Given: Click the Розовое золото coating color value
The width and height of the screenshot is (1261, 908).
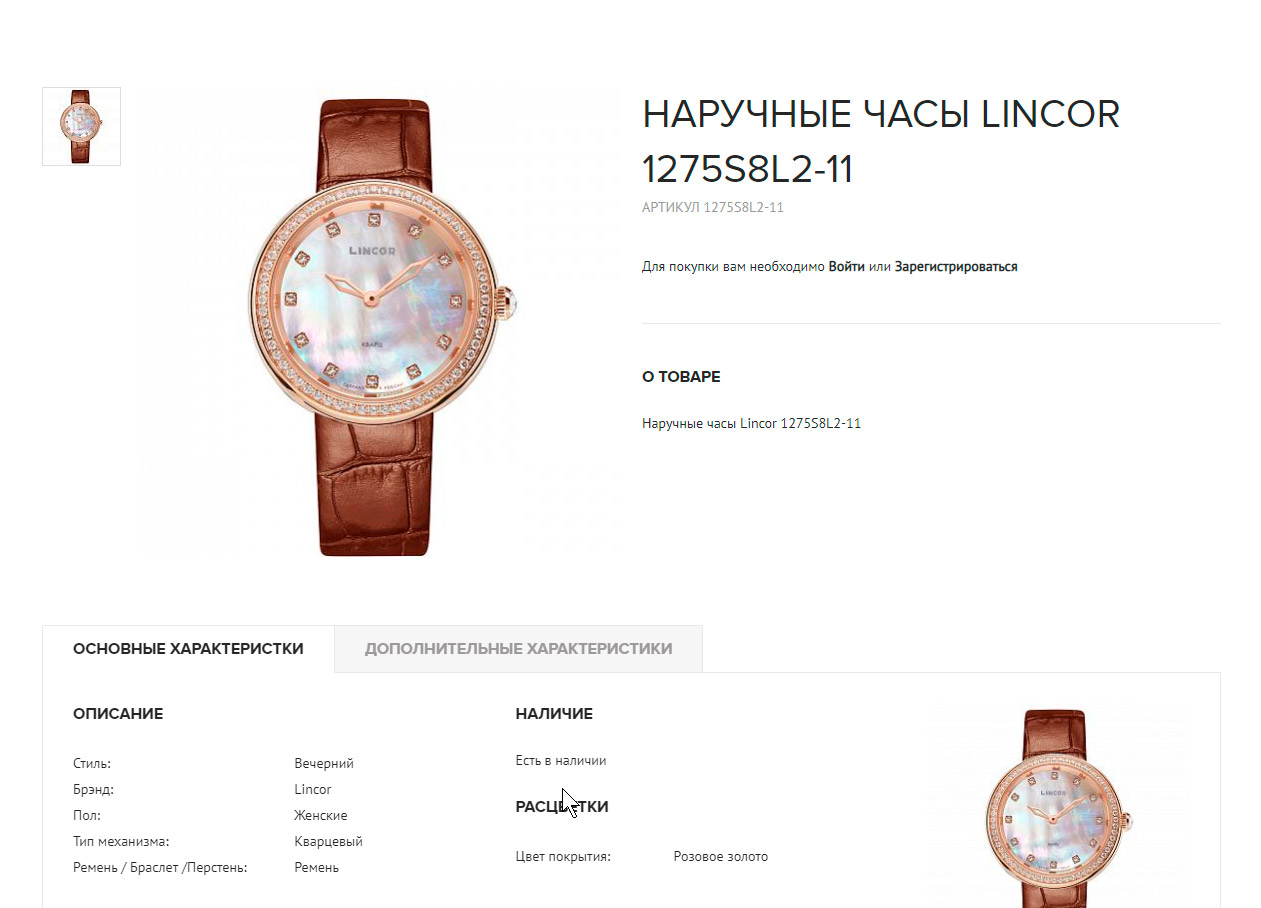Looking at the screenshot, I should (x=721, y=856).
